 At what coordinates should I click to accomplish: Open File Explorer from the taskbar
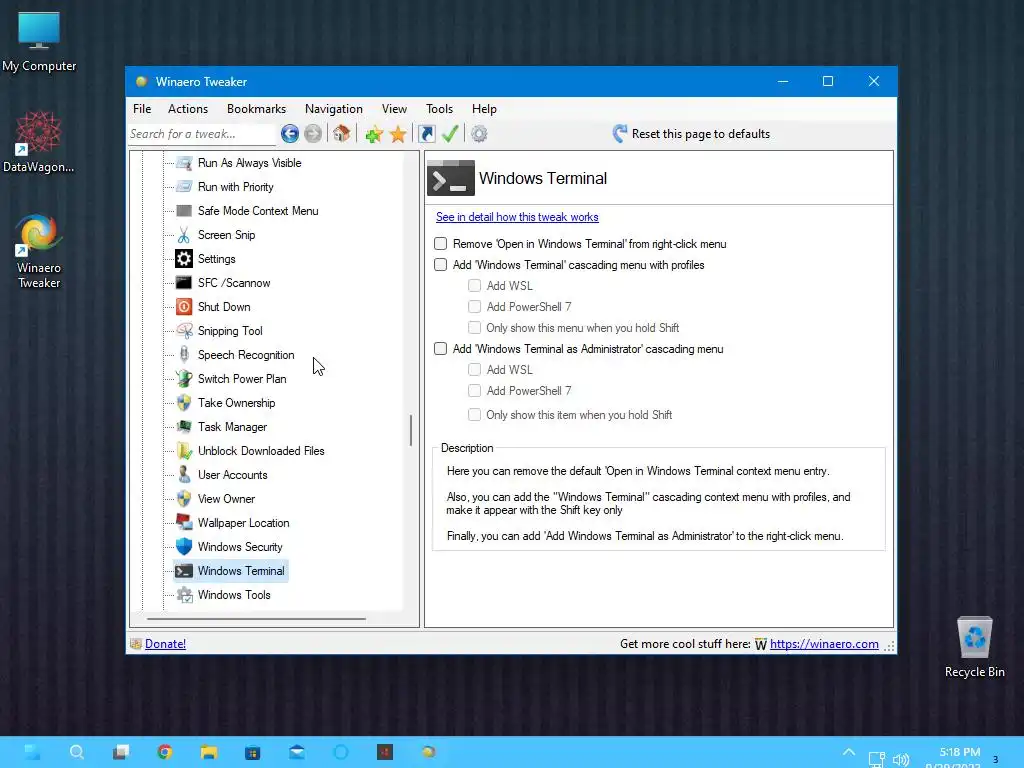point(209,752)
